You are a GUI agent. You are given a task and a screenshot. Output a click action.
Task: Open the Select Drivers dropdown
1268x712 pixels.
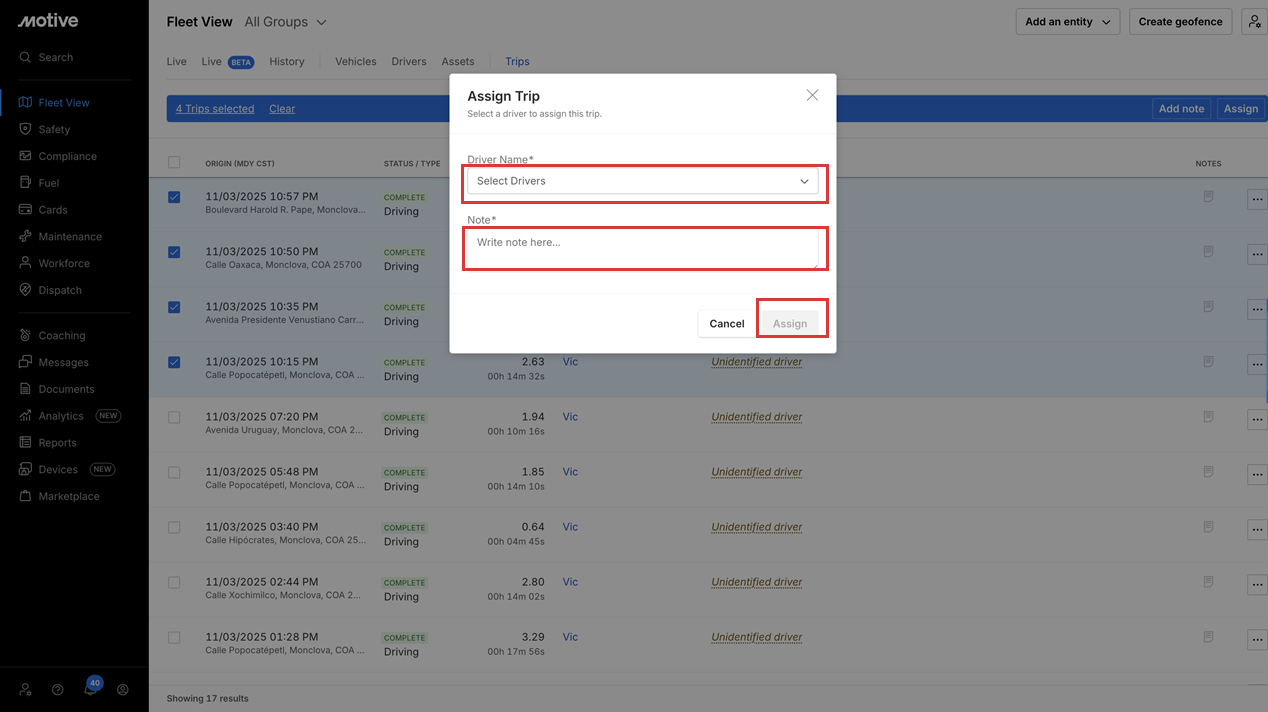[x=642, y=181]
